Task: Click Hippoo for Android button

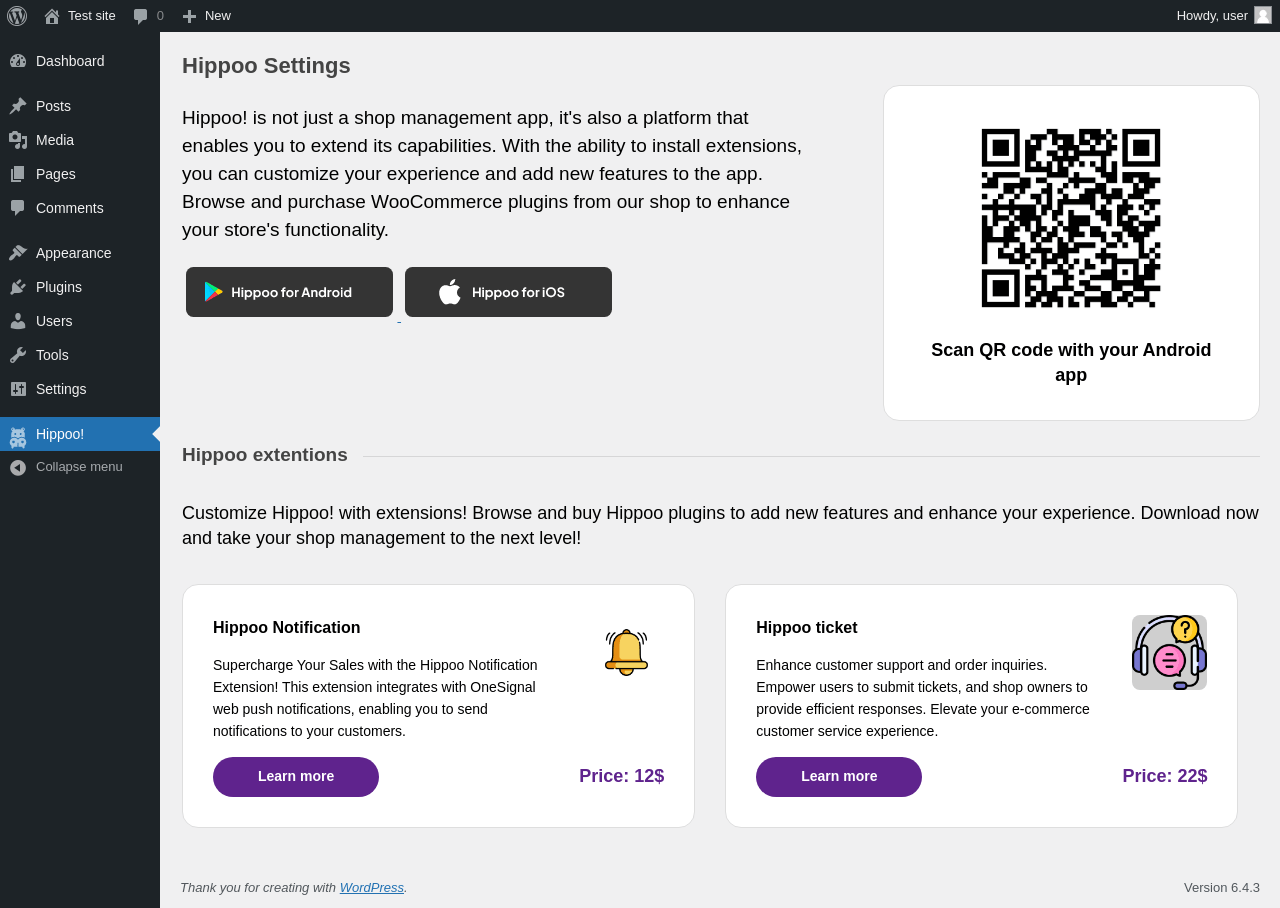Action: click(x=289, y=292)
